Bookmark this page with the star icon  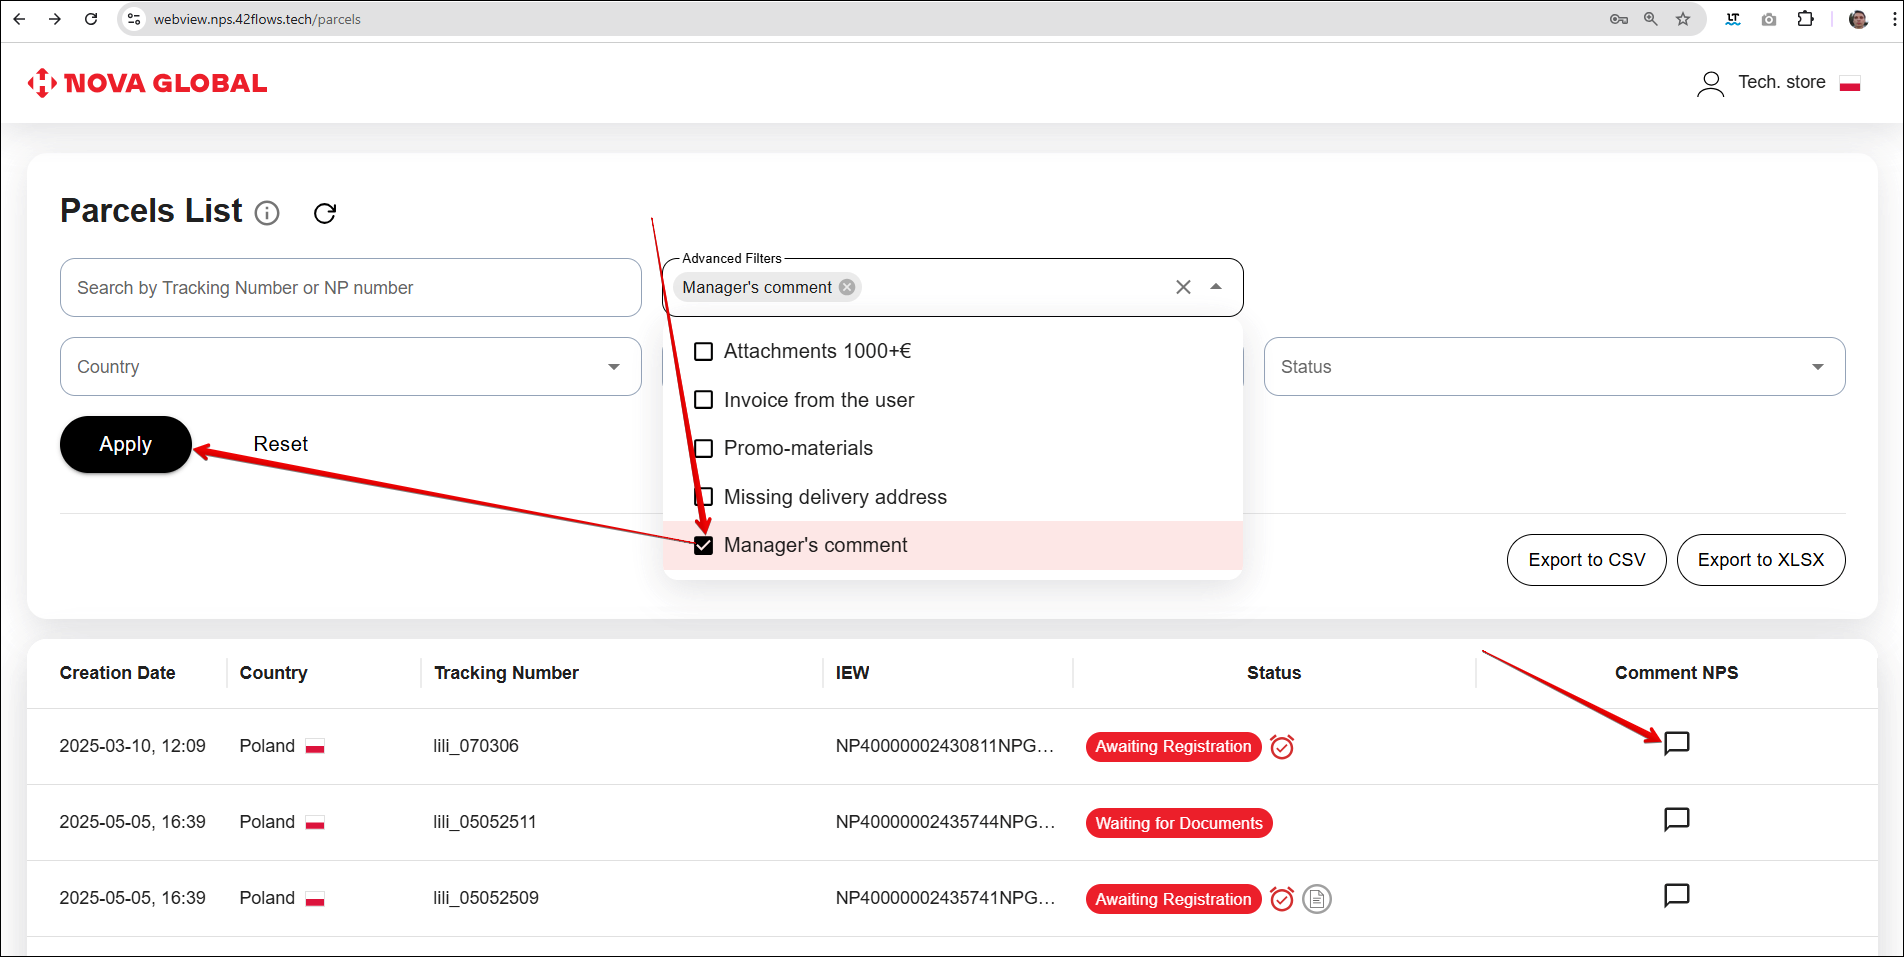1683,19
